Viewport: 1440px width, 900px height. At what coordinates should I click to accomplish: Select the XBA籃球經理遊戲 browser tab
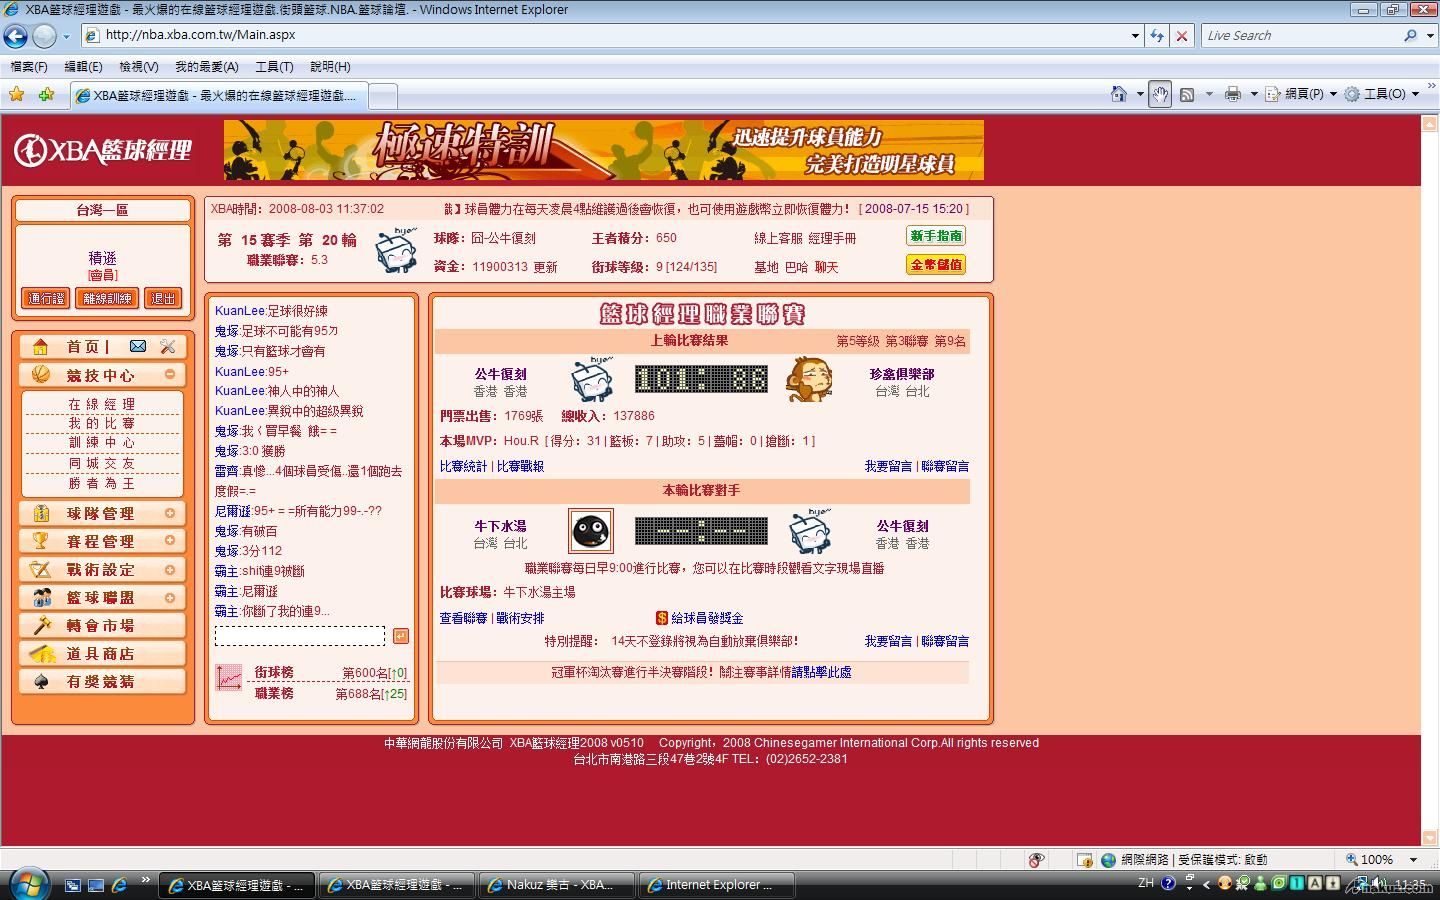tap(219, 96)
